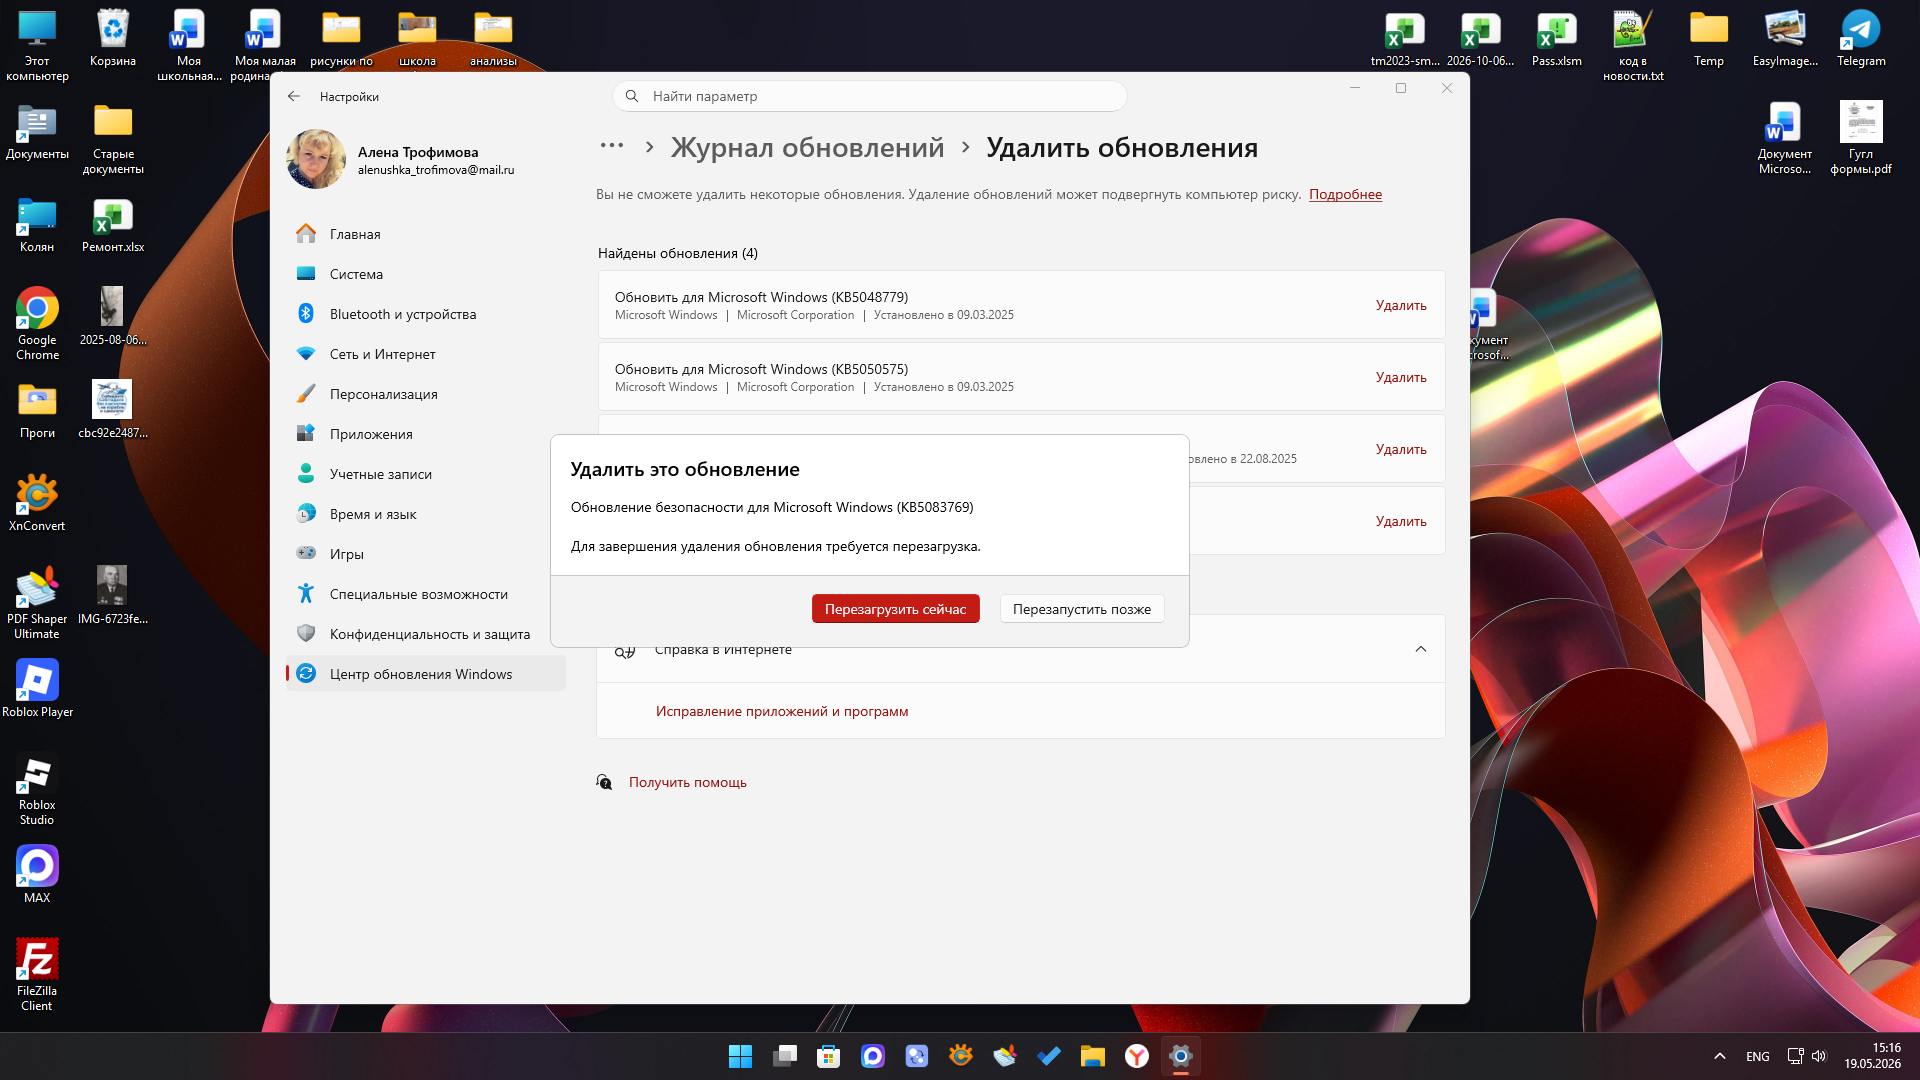Select Колян desktop shortcut

coord(37,225)
